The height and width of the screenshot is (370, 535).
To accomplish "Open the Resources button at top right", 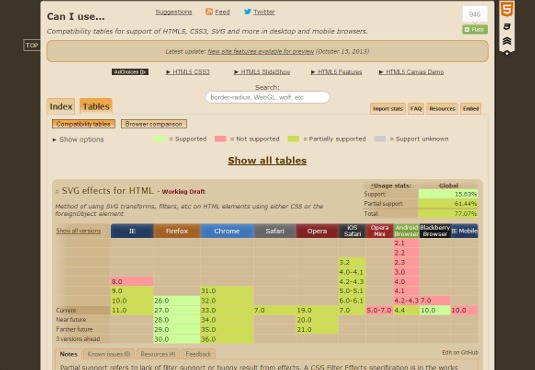I will [442, 109].
